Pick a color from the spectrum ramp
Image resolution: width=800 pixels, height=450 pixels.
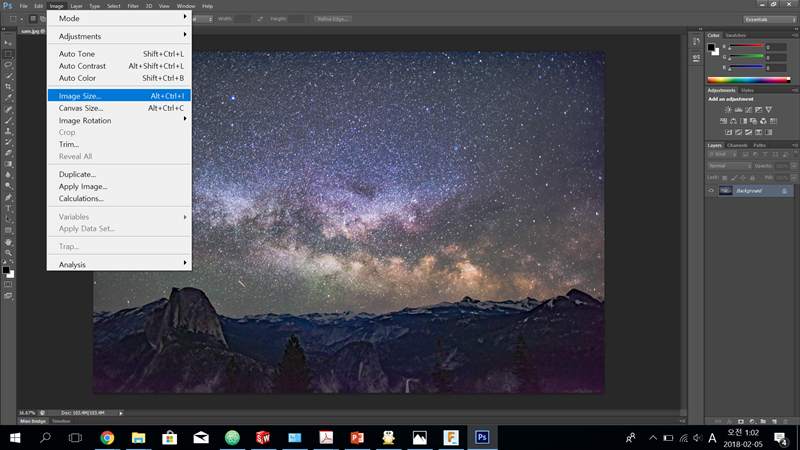[748, 80]
